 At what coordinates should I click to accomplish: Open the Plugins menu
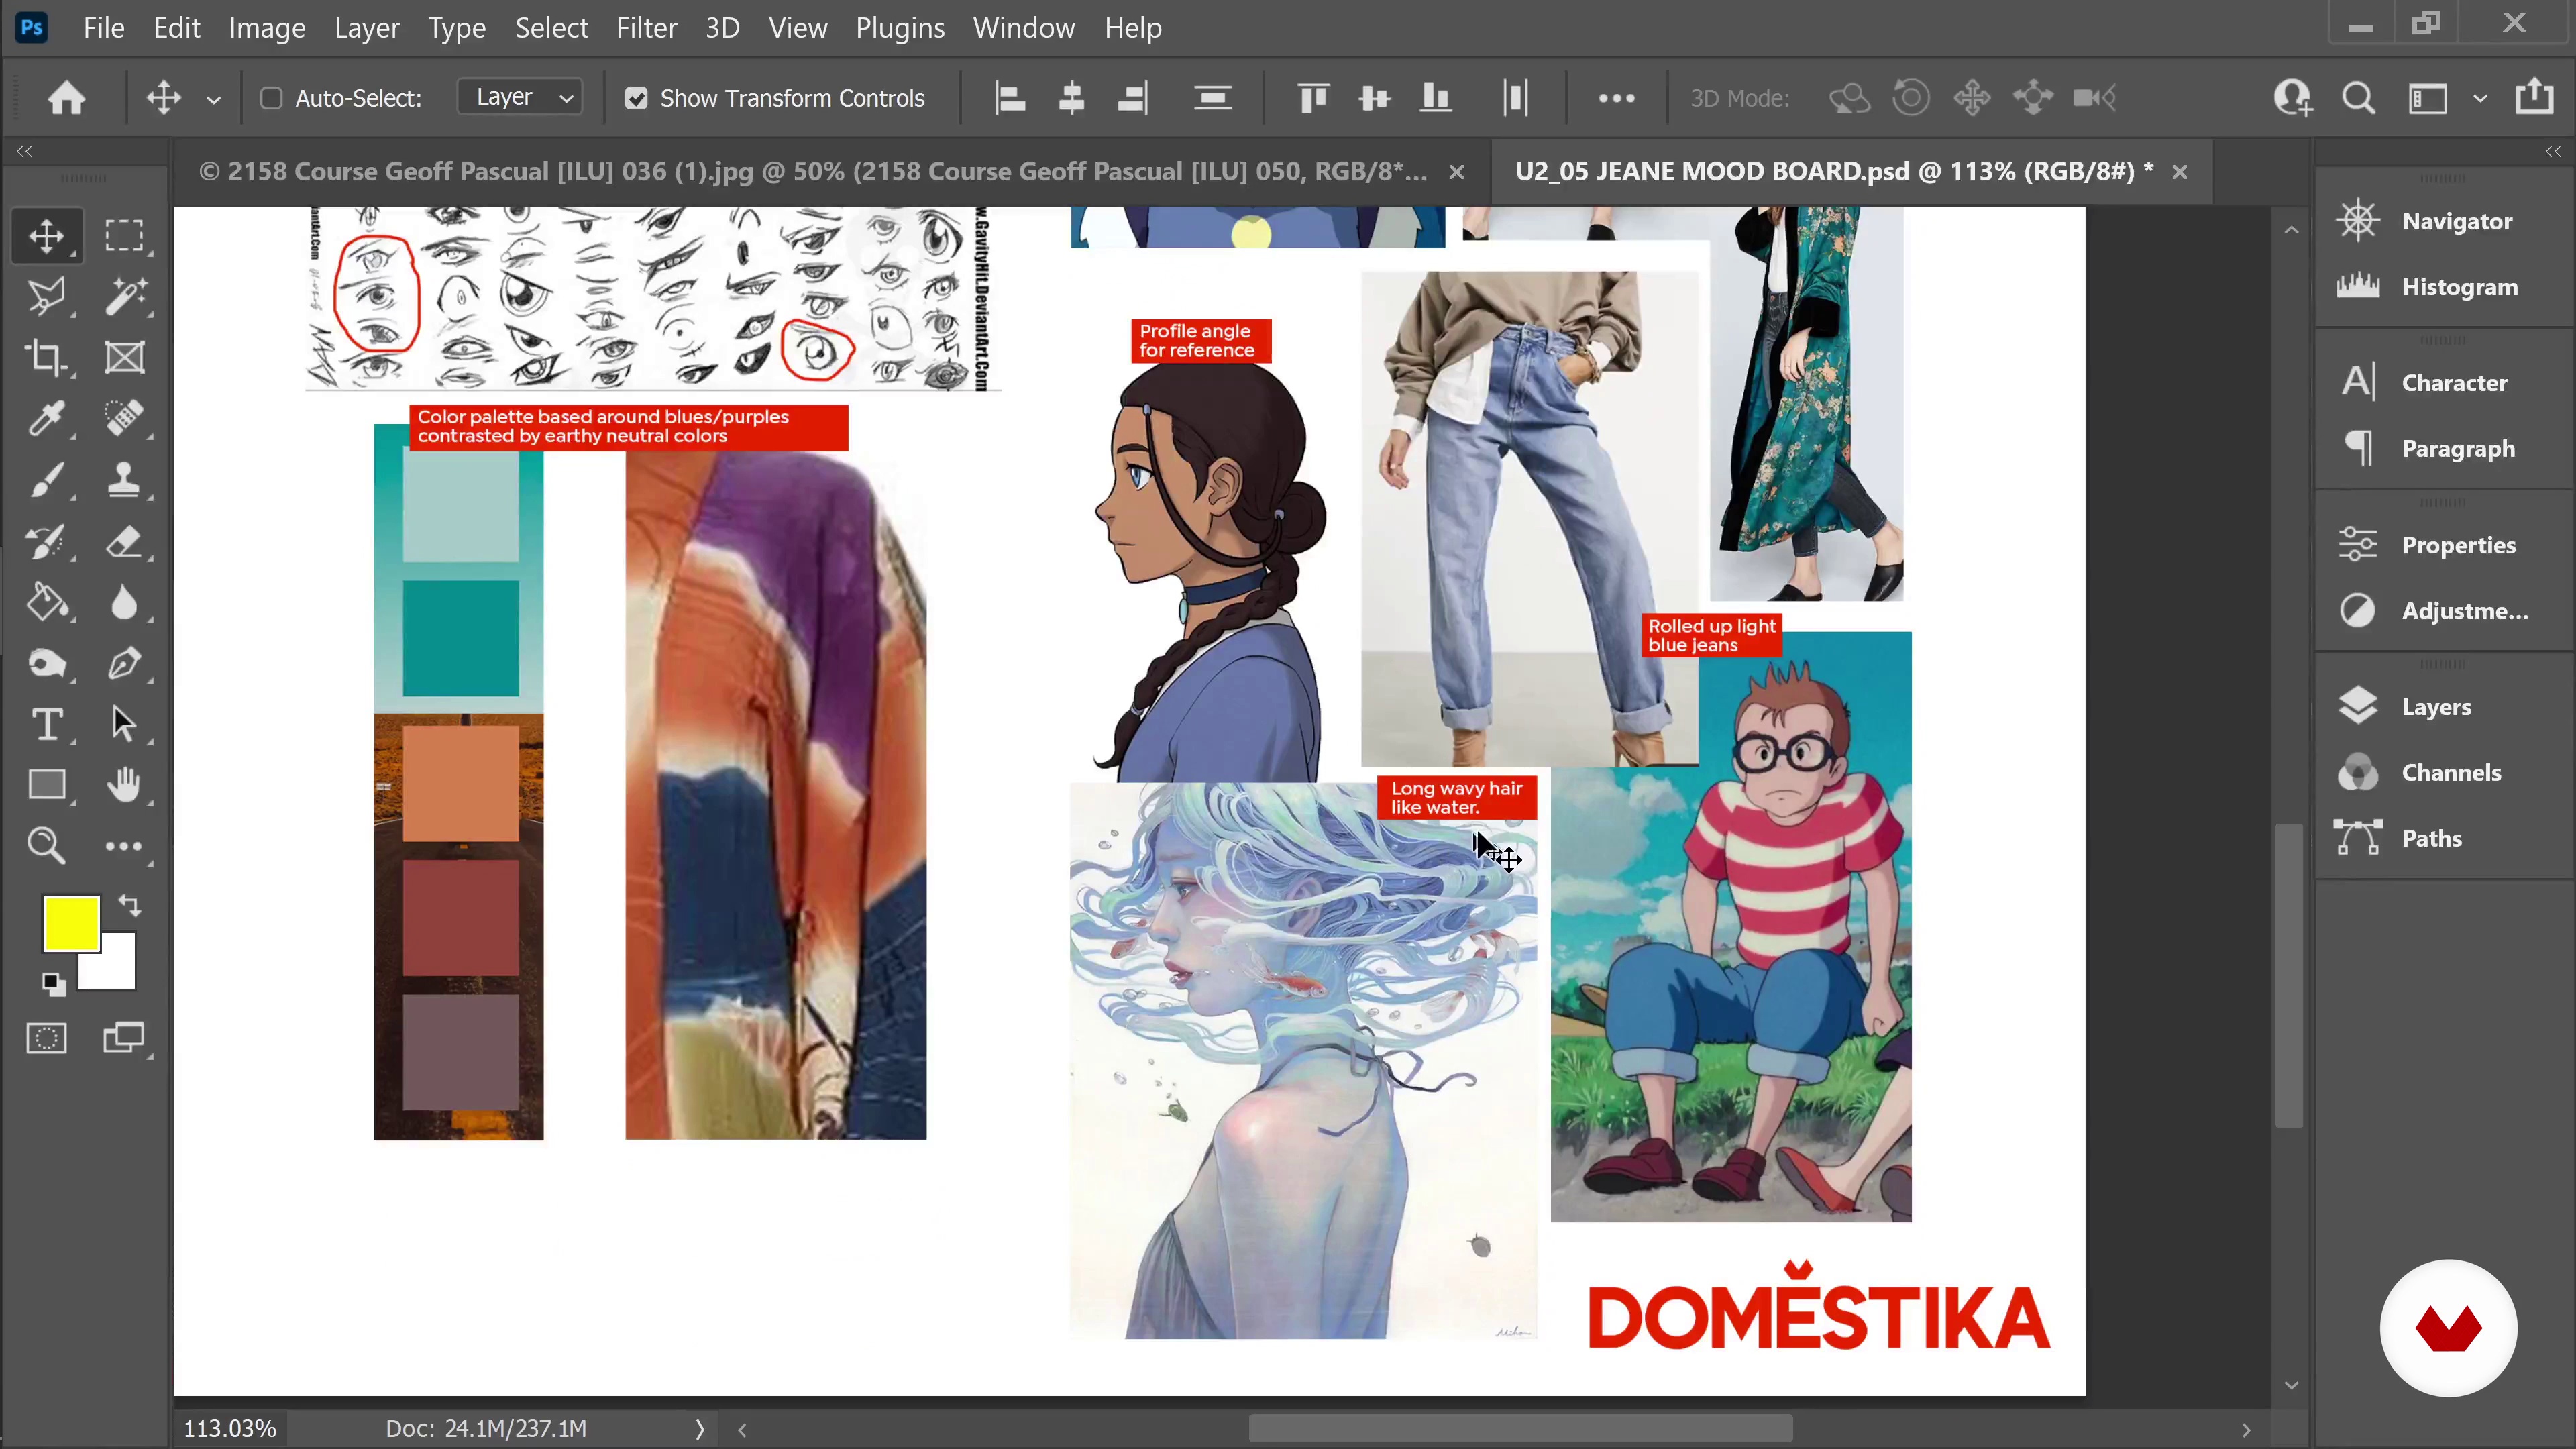pyautogui.click(x=900, y=28)
